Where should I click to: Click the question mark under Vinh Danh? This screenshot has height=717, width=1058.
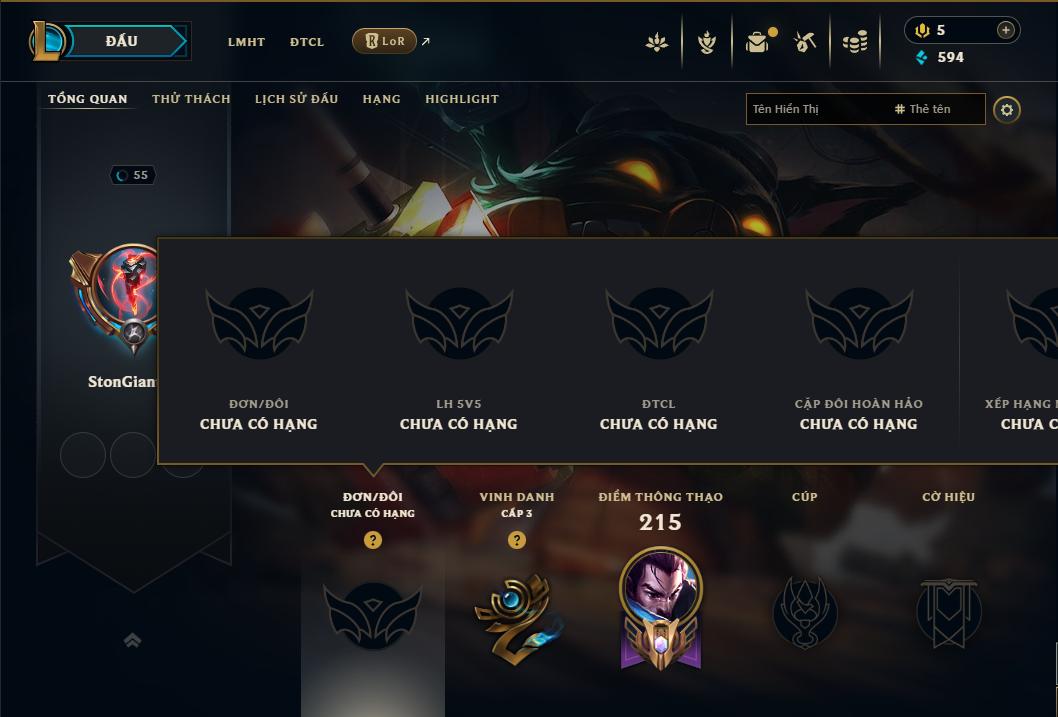[x=517, y=540]
